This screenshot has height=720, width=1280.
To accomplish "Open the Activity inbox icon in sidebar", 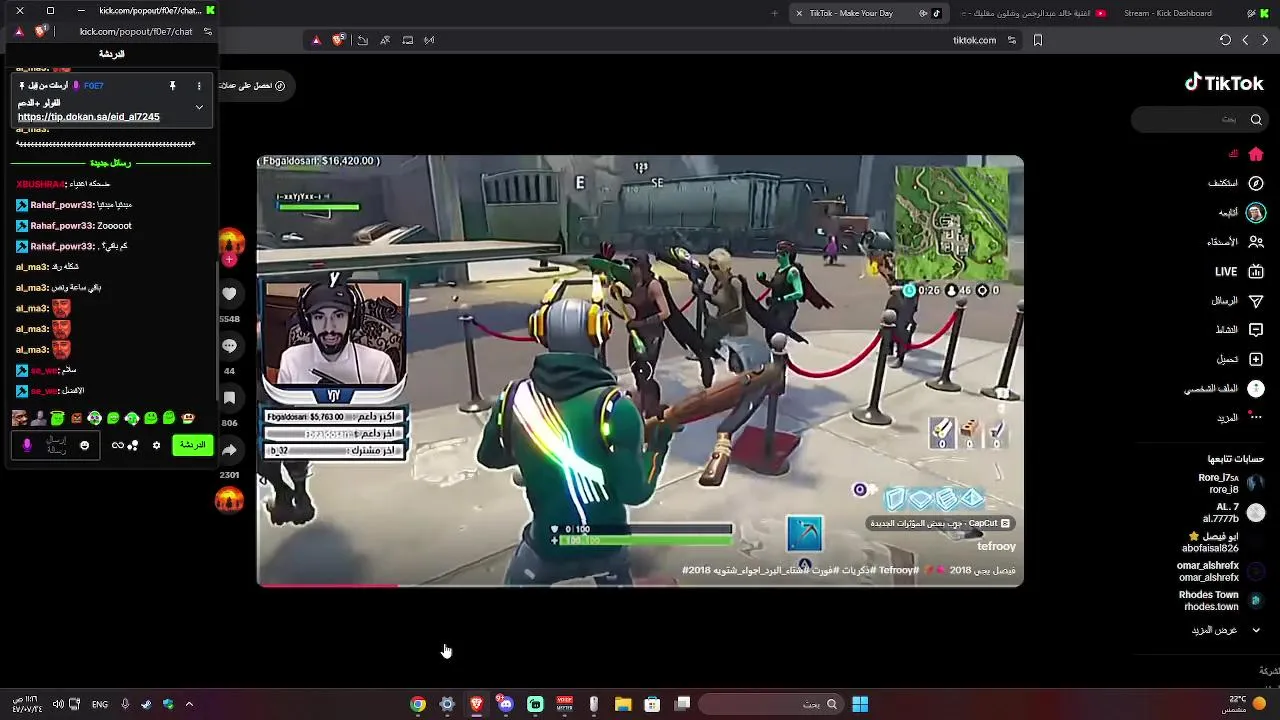I will [1256, 330].
